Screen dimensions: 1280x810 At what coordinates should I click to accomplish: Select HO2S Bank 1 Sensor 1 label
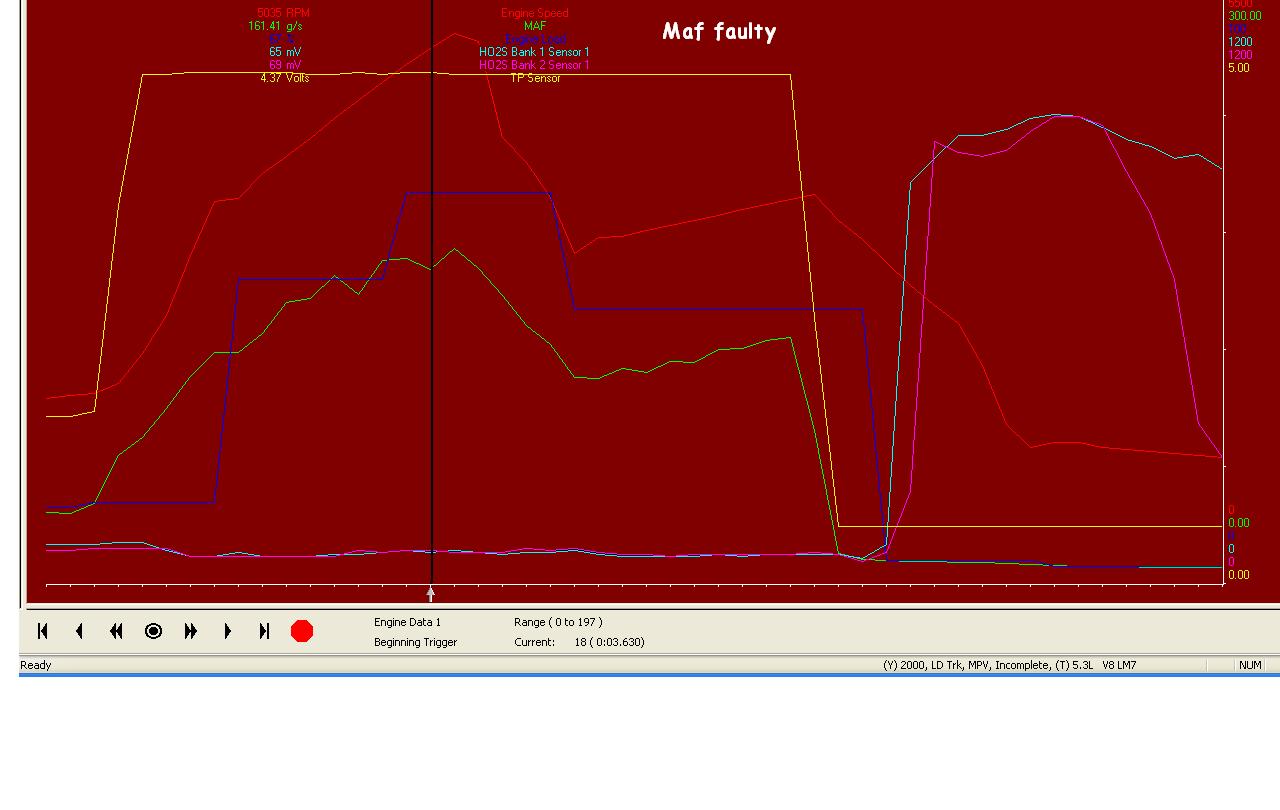click(x=534, y=52)
